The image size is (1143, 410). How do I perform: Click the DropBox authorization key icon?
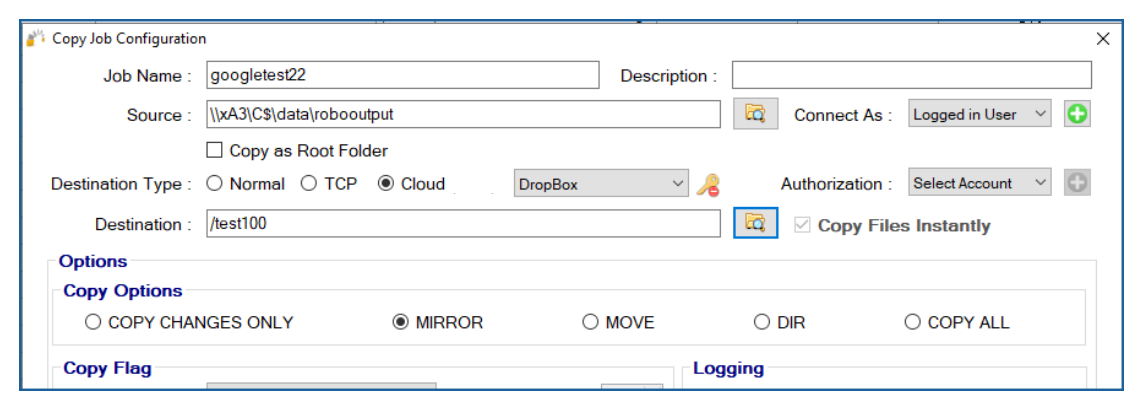tap(708, 184)
